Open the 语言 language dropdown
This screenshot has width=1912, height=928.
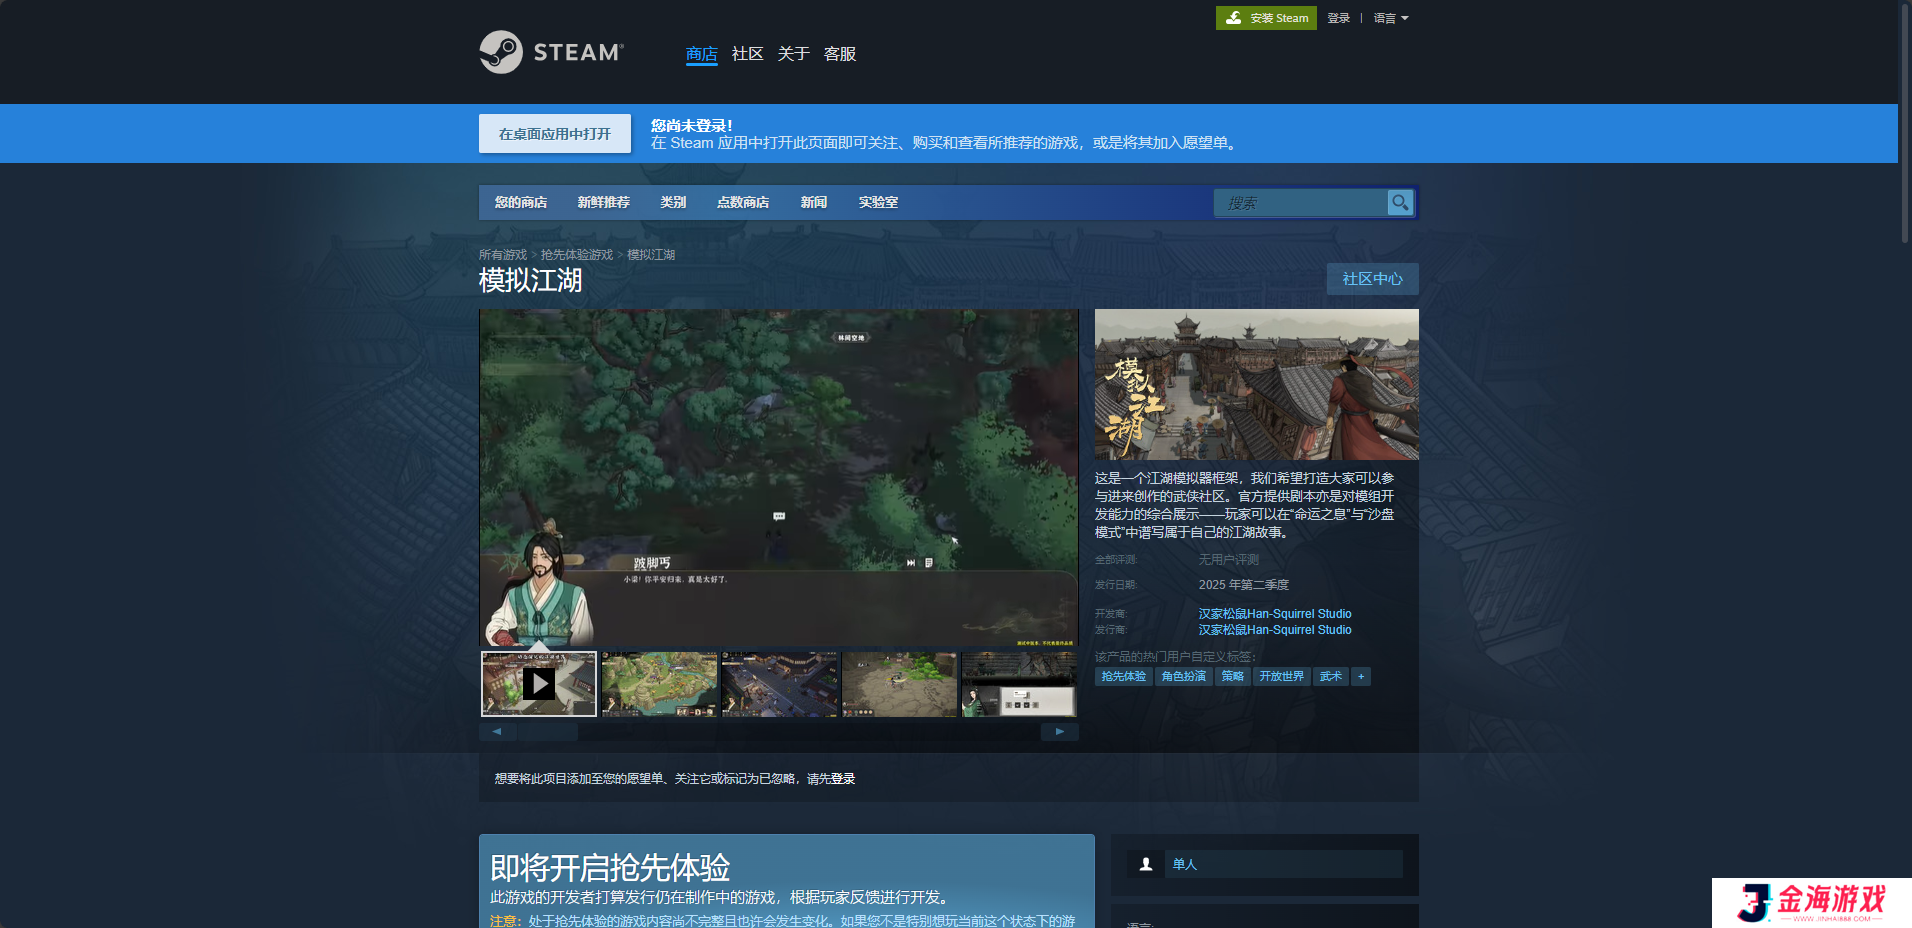[x=1391, y=18]
